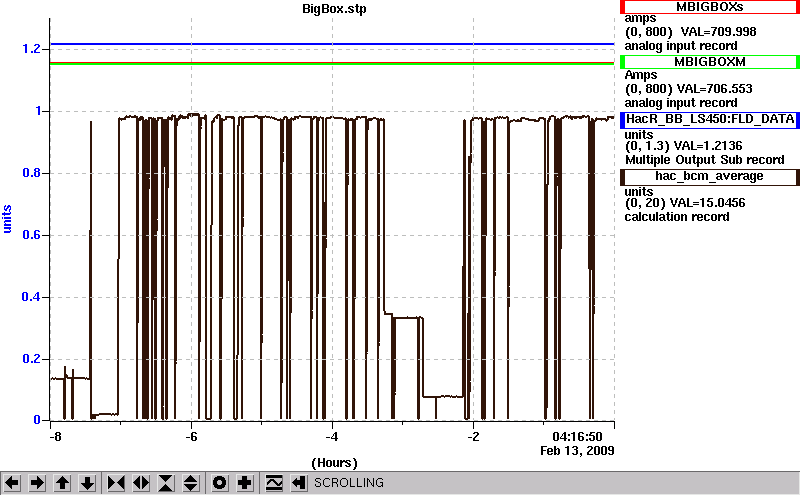Click the 'amps' unit under MBIGBOXs
800x495 pixels.
[x=641, y=19]
